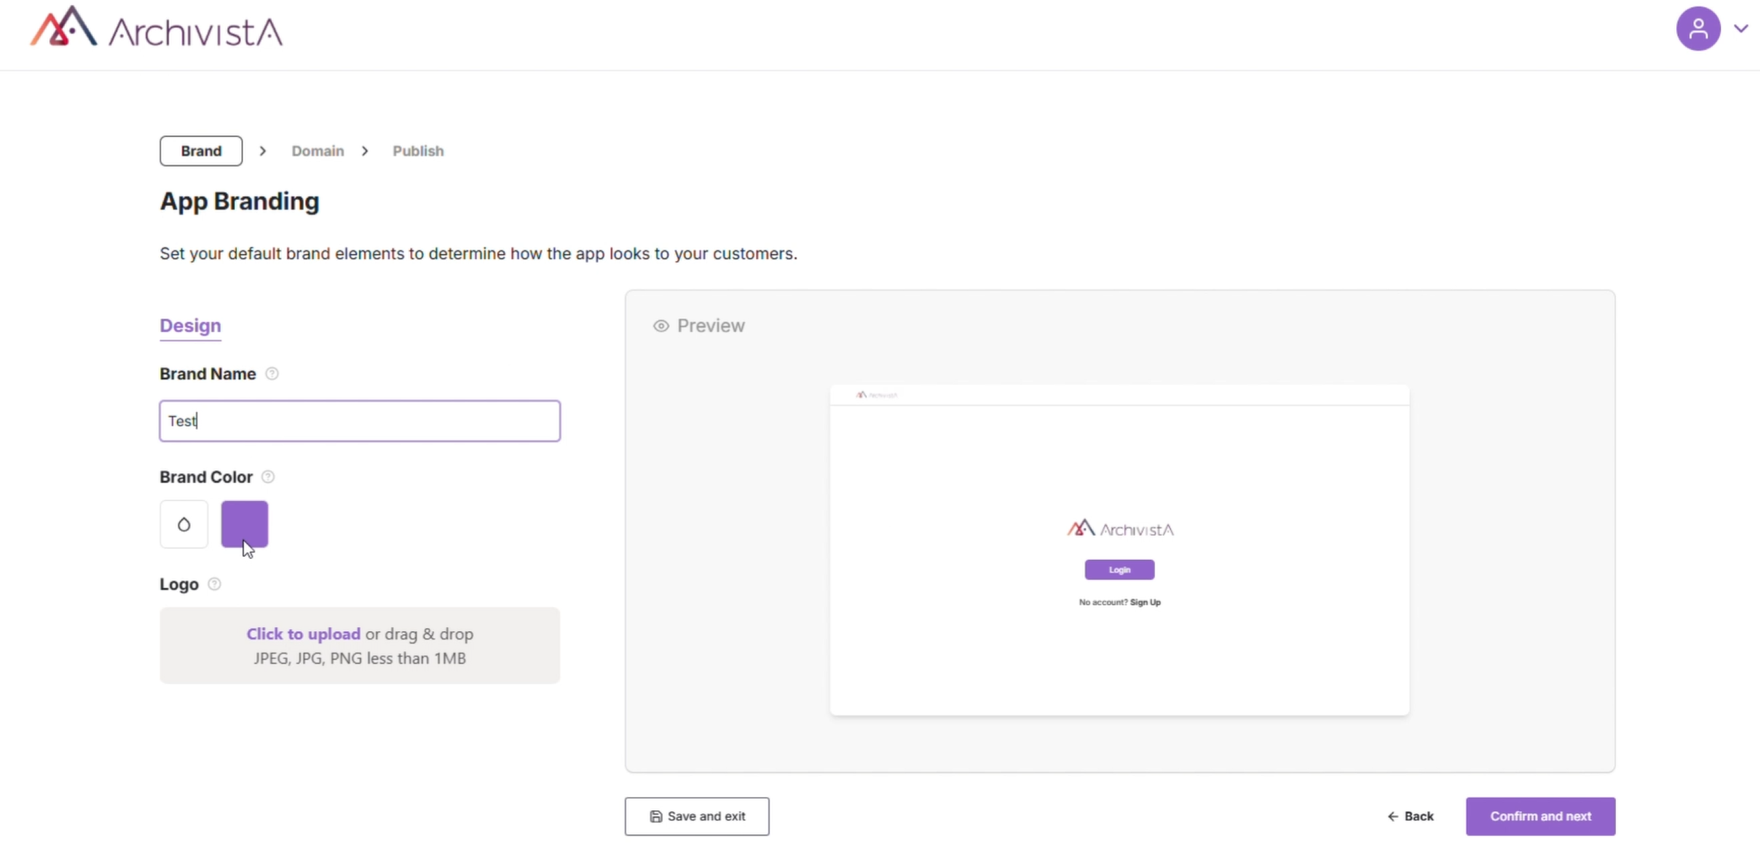Click Sign Up link in preview
Image resolution: width=1760 pixels, height=855 pixels.
1145,602
